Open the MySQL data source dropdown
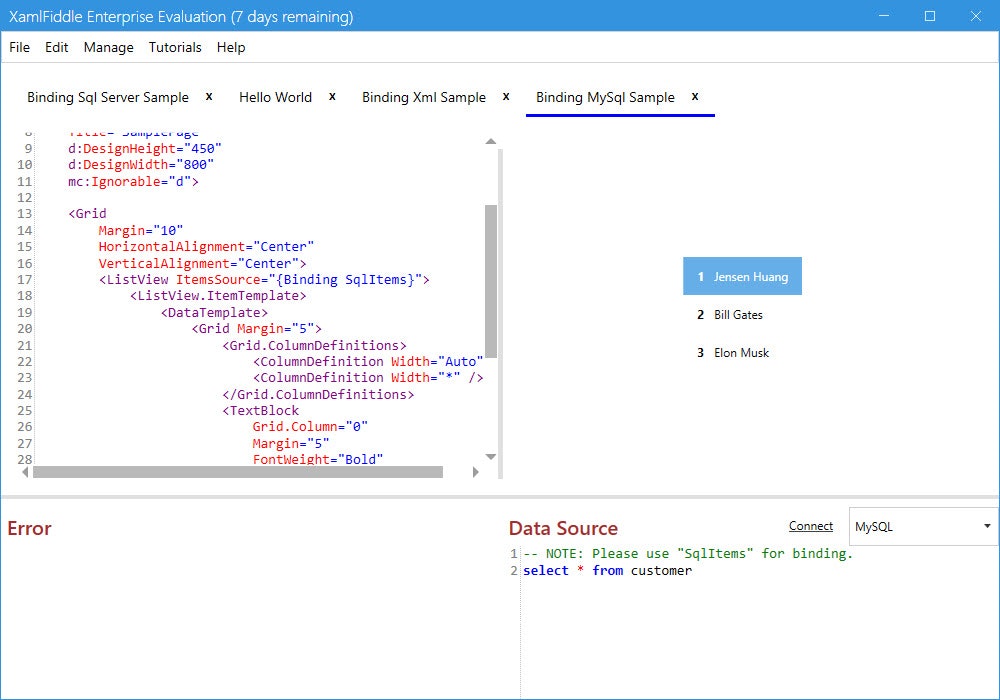This screenshot has width=1000, height=700. [923, 527]
